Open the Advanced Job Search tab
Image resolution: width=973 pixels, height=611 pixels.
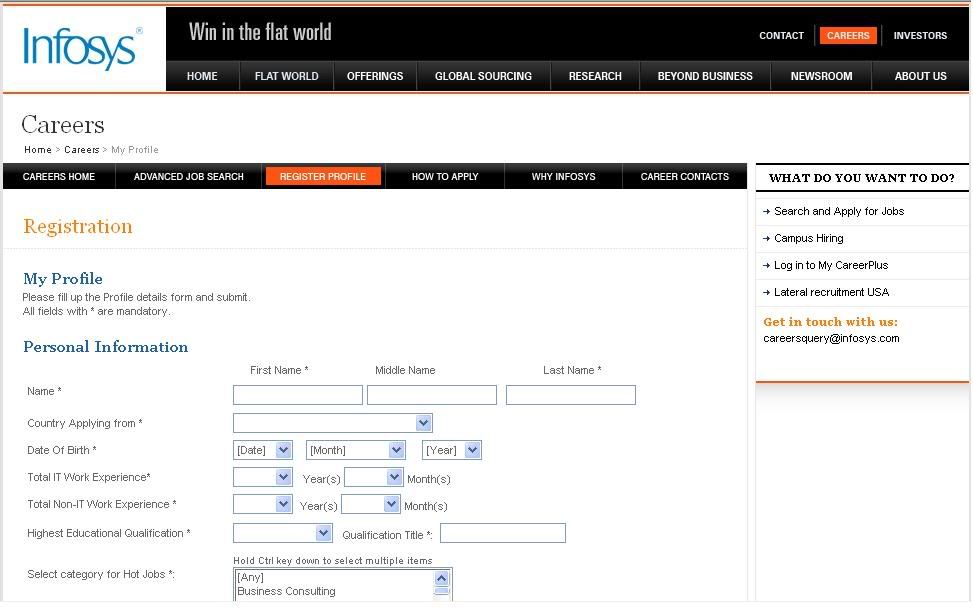tap(189, 177)
